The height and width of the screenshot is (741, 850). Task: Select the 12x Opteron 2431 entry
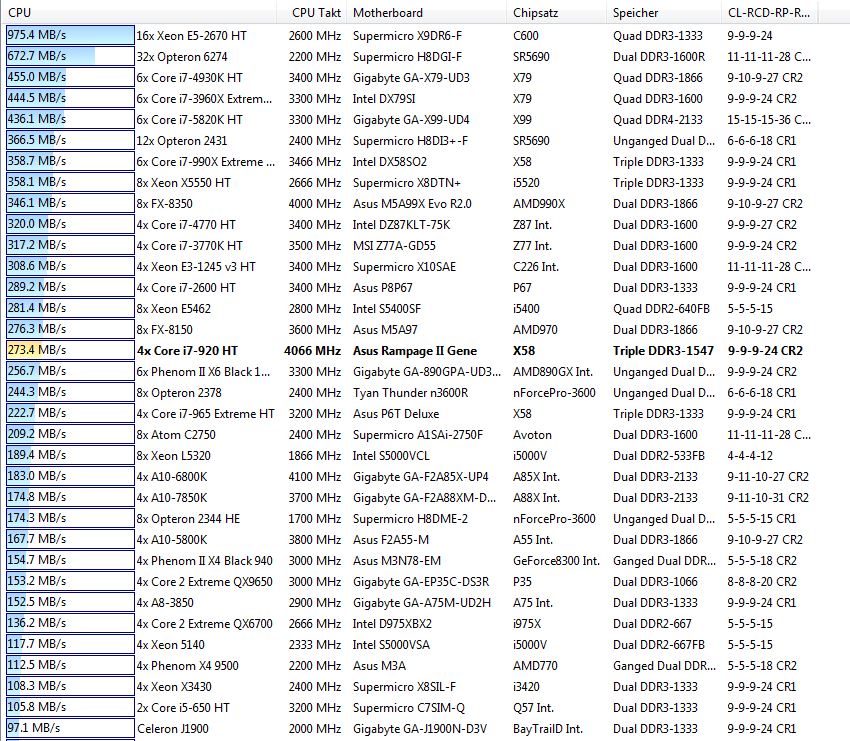(182, 141)
